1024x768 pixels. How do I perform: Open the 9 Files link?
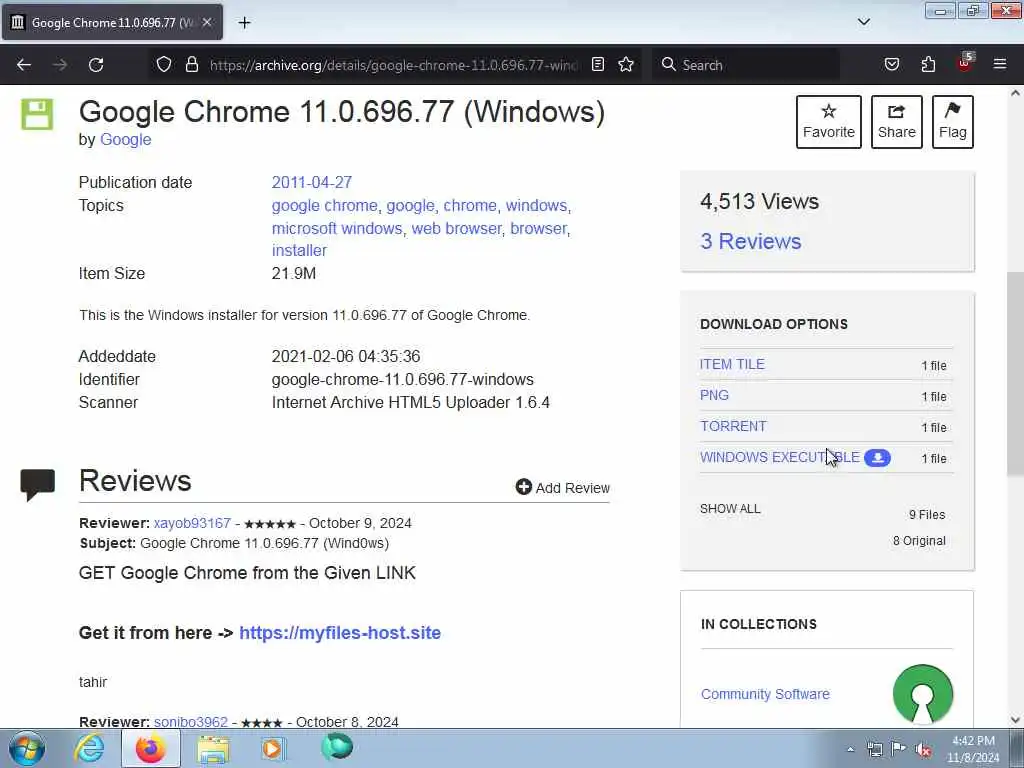[x=927, y=515]
